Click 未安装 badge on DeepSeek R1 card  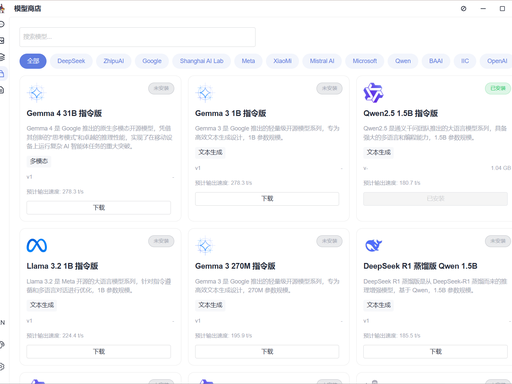pyautogui.click(x=498, y=241)
